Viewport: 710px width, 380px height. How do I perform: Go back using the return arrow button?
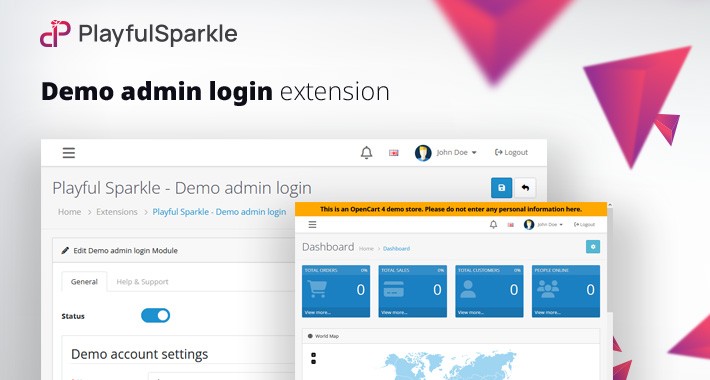point(525,188)
